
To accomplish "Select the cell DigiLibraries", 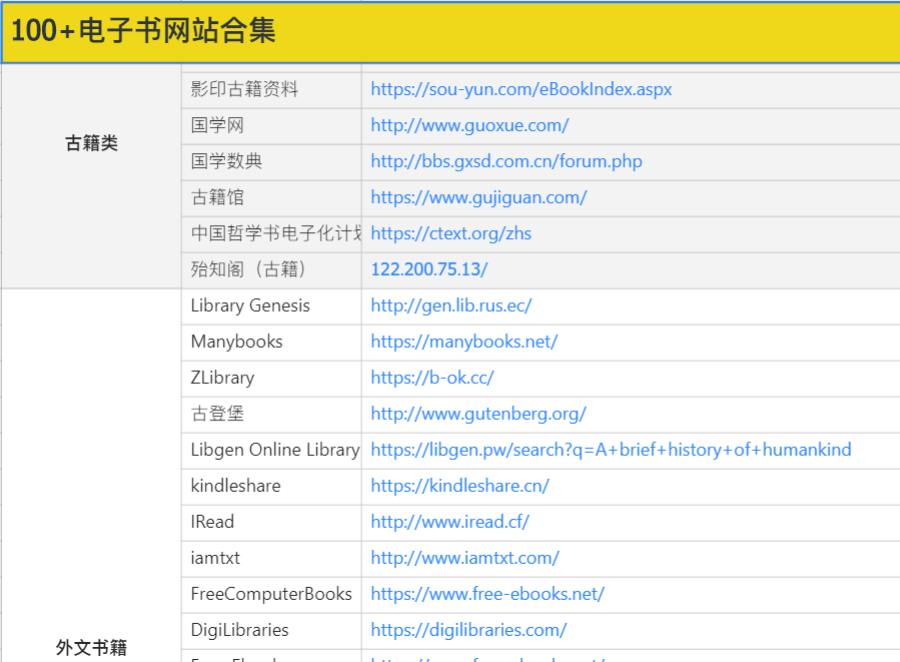I will click(x=271, y=630).
